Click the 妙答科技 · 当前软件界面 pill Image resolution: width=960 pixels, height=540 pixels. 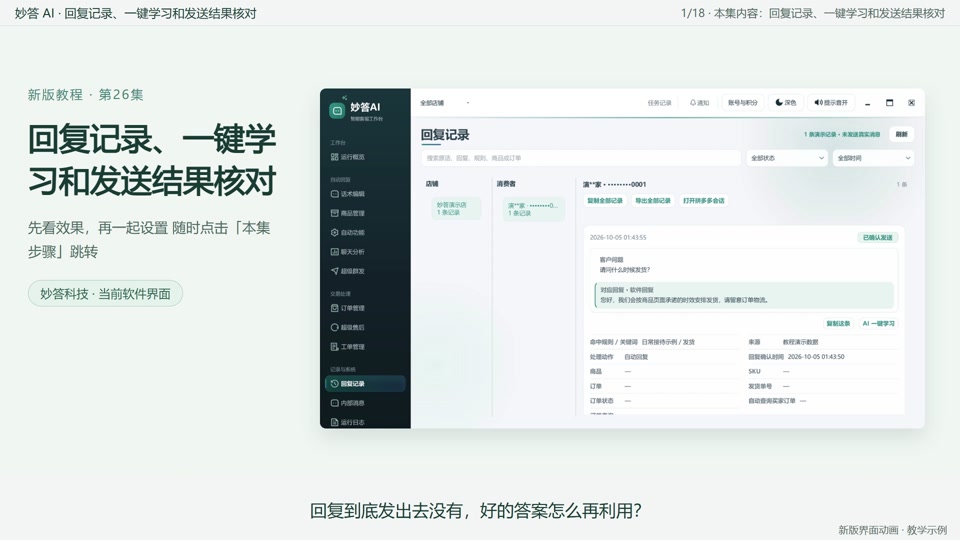[105, 294]
